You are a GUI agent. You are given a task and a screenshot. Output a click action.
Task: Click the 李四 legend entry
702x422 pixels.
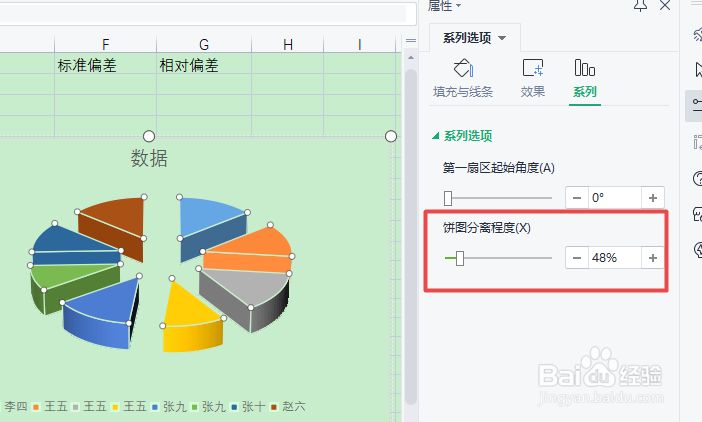13,407
